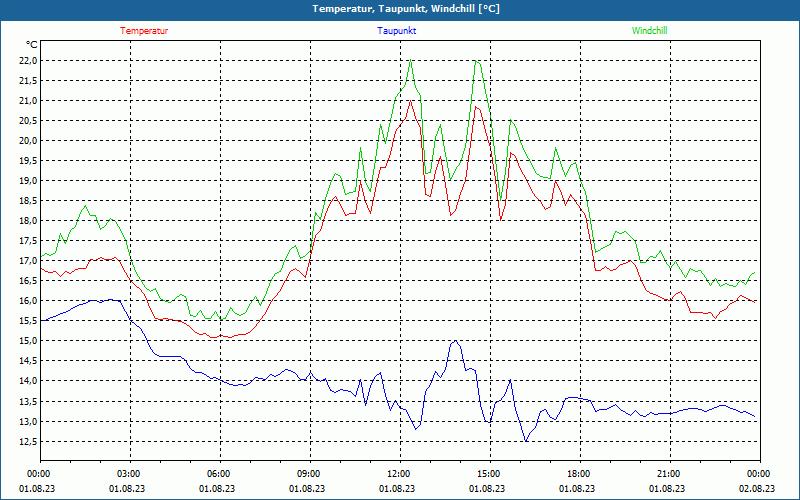Screen dimensions: 800x500
Task: Select the 21:00 time marker on x-axis
Action: 669,474
